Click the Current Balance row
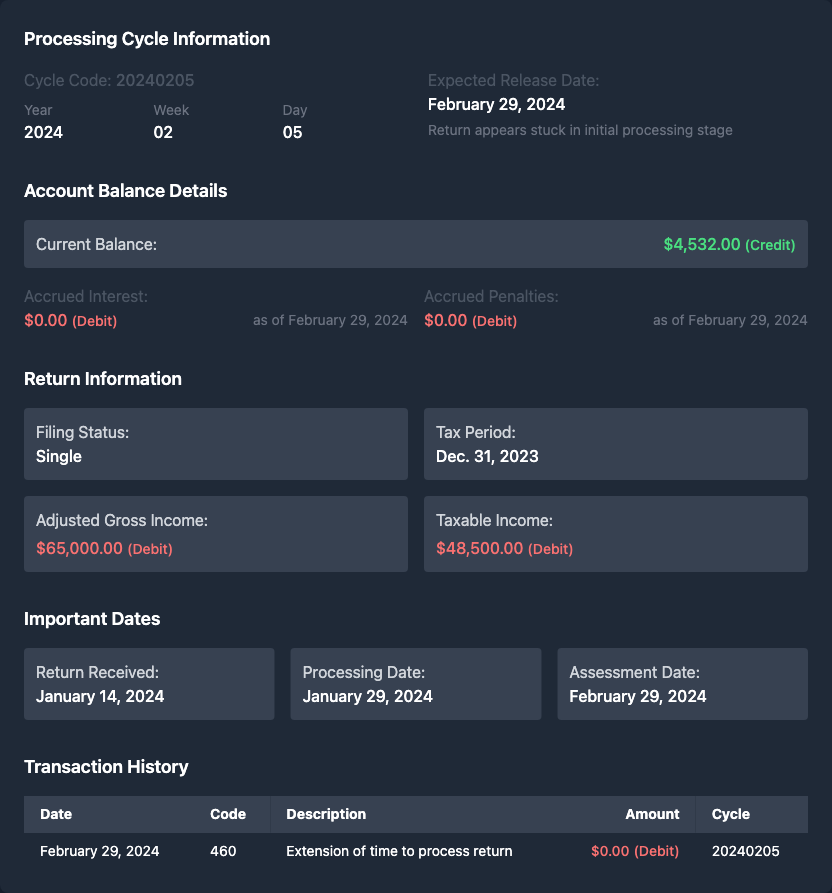 415,244
